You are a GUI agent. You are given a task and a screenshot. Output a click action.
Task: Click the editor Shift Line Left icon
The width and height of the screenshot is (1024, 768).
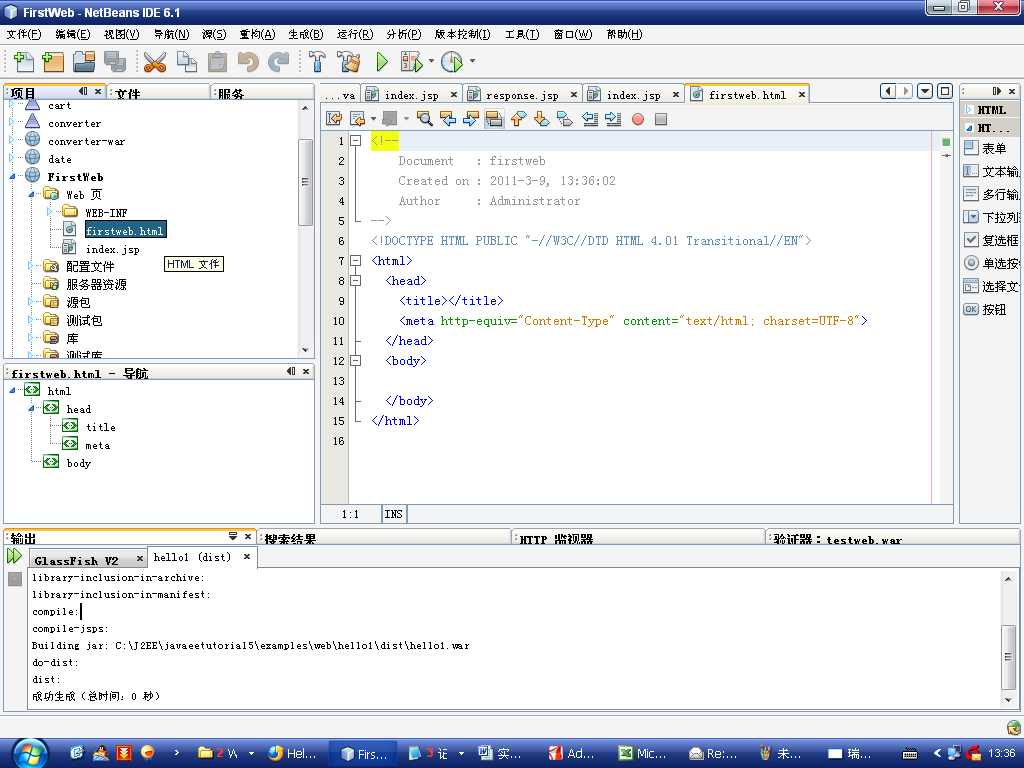[590, 119]
